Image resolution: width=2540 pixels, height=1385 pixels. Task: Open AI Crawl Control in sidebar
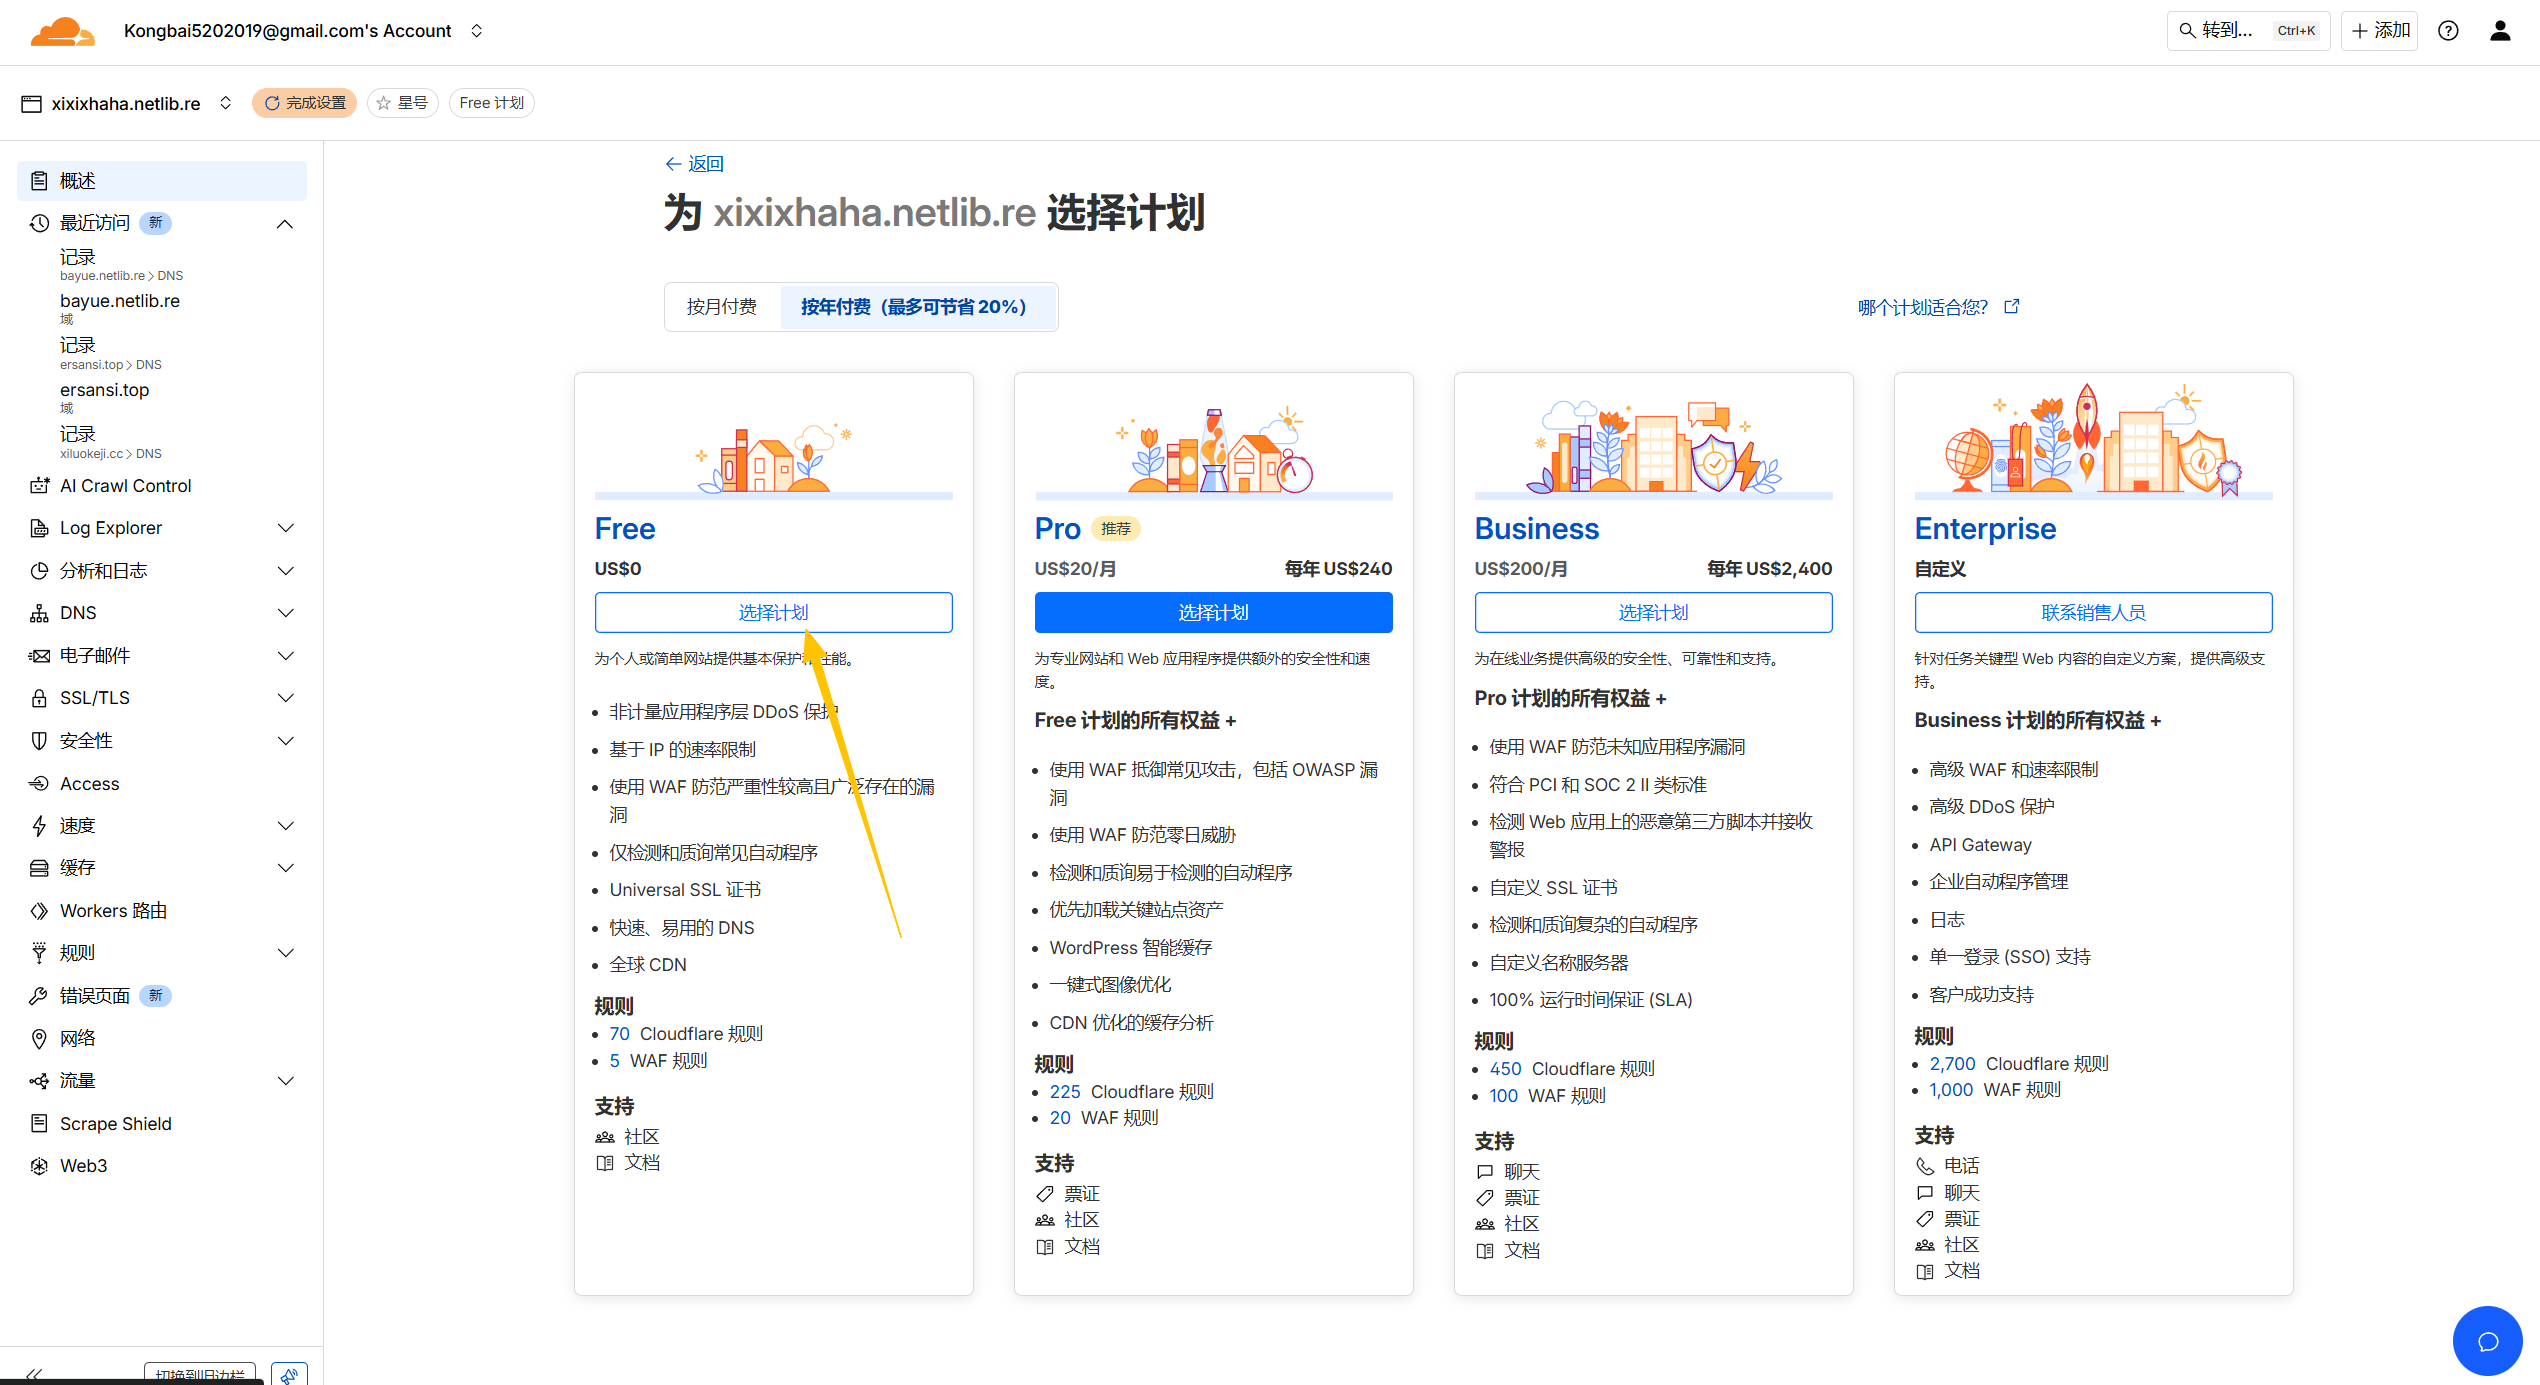coord(125,486)
